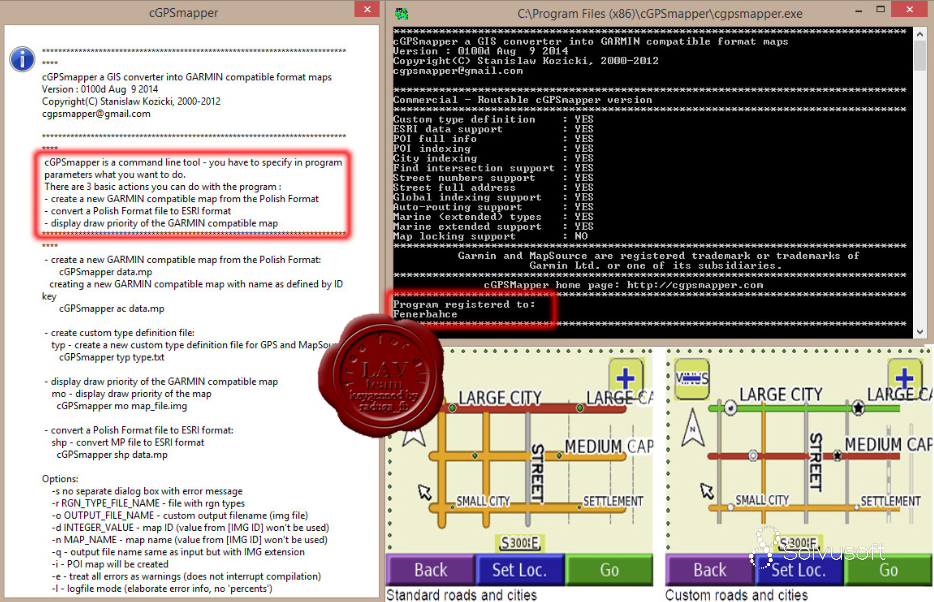Click the blue info icon in cGPSmapper dialog
This screenshot has height=602, width=934.
pyautogui.click(x=22, y=59)
